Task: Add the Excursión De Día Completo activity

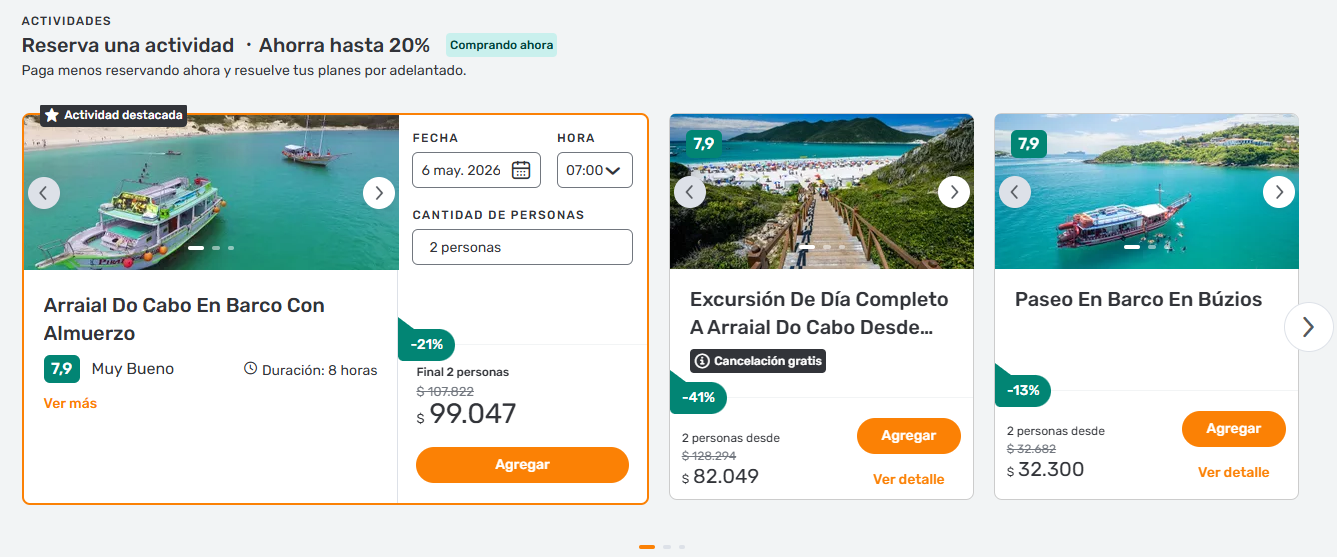Action: pyautogui.click(x=908, y=436)
